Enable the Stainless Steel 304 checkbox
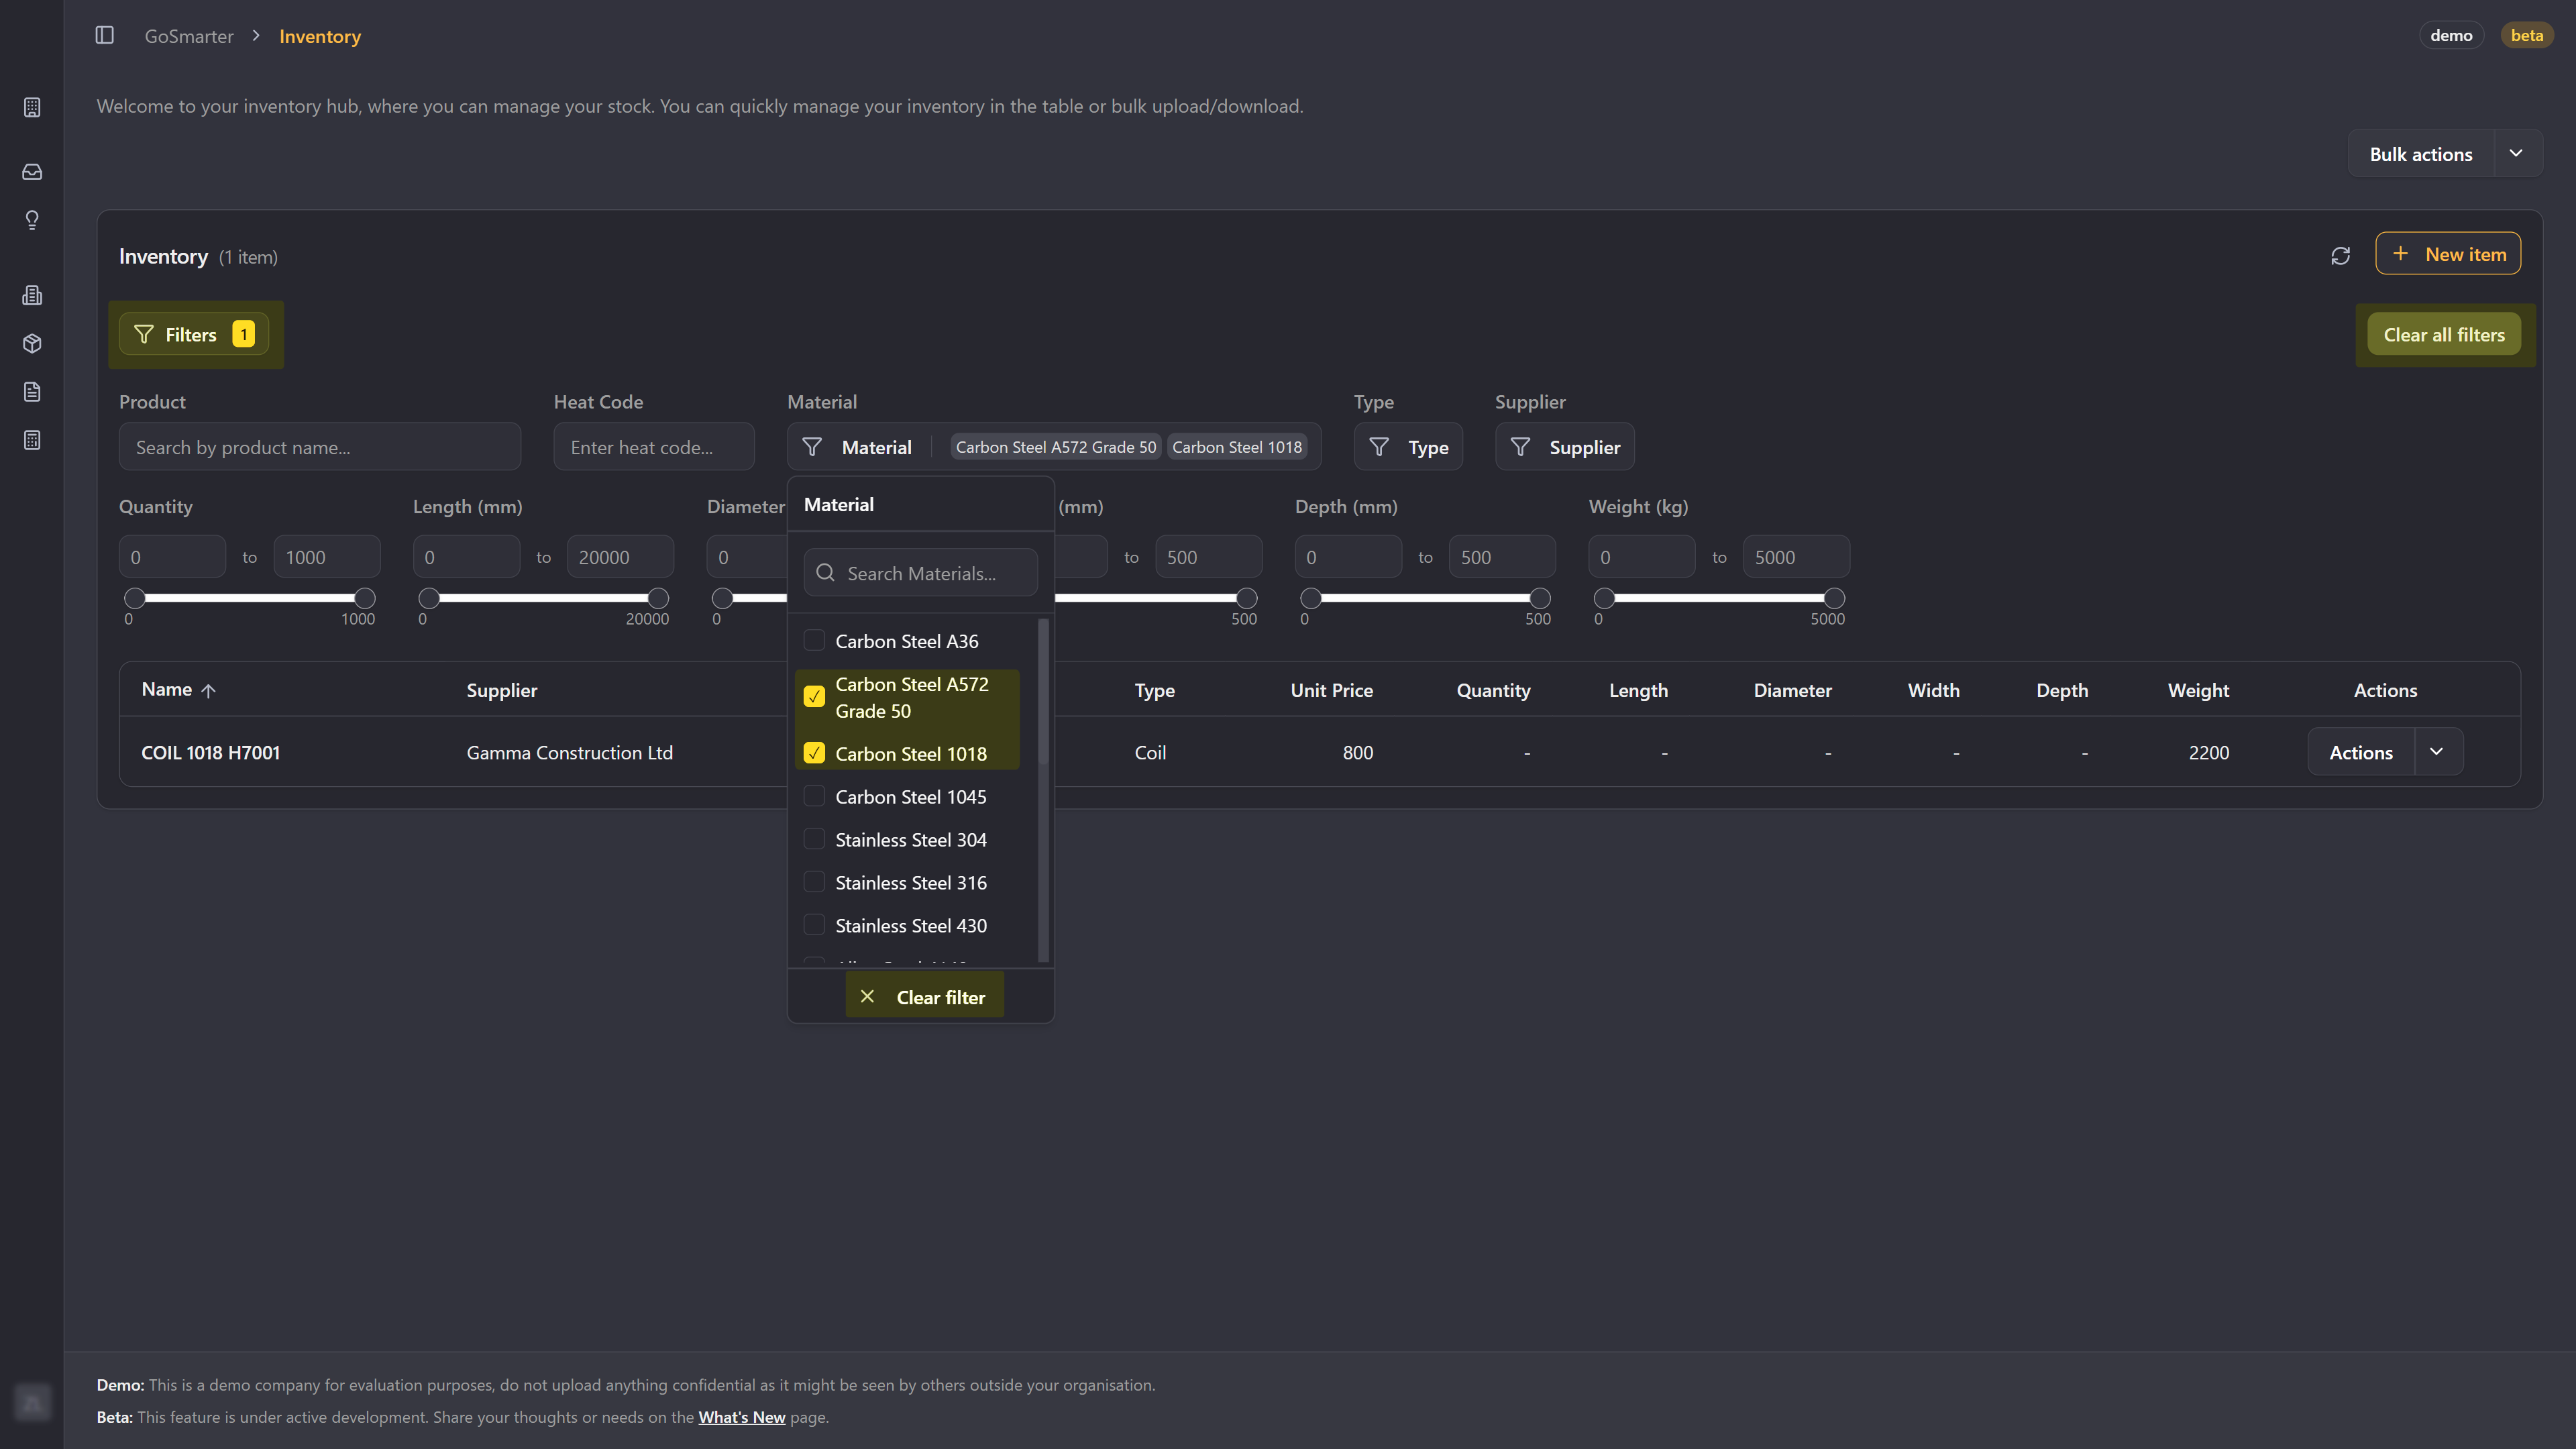2576x1449 pixels. tap(814, 839)
